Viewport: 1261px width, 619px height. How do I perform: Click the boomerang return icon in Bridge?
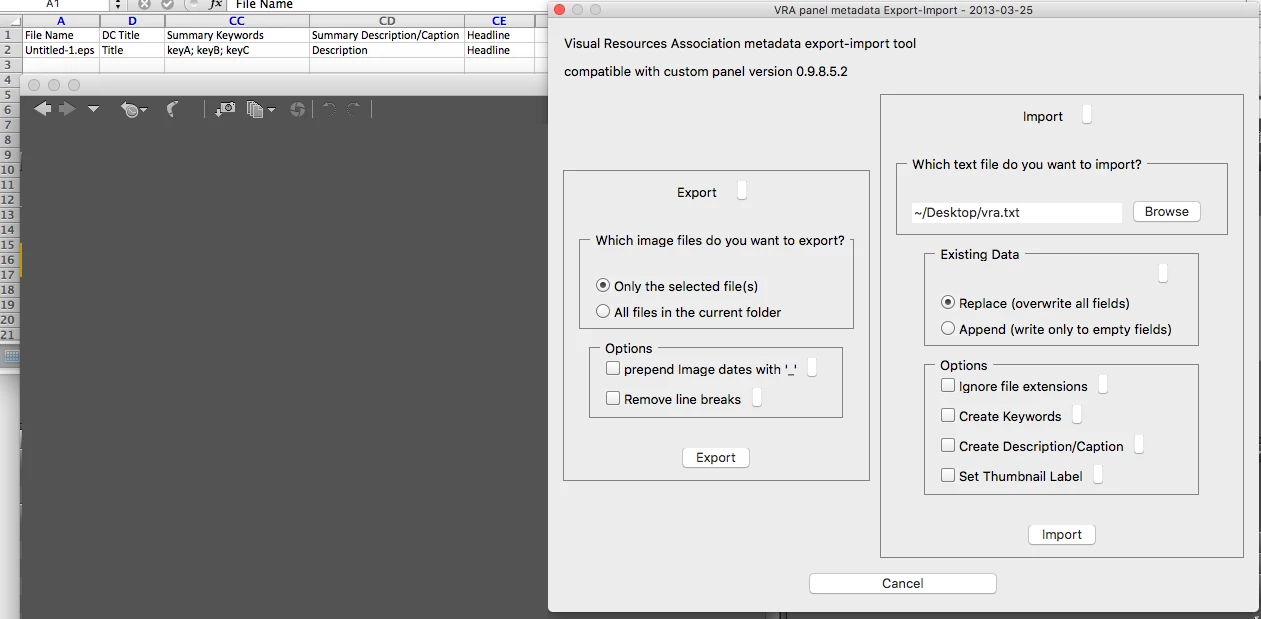click(x=172, y=108)
